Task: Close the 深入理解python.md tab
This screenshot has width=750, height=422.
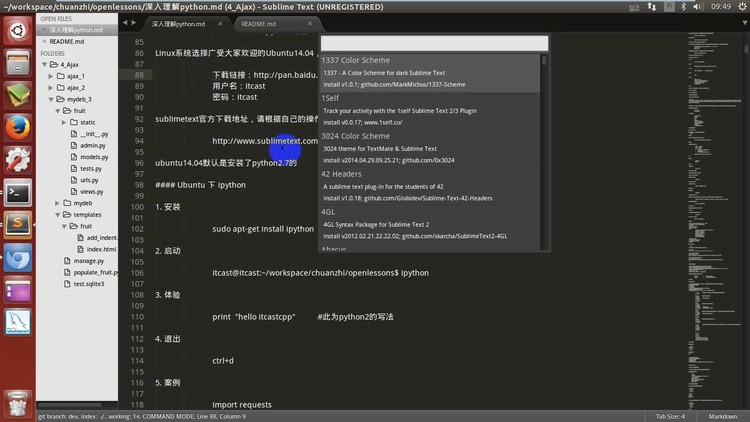Action: (220, 23)
